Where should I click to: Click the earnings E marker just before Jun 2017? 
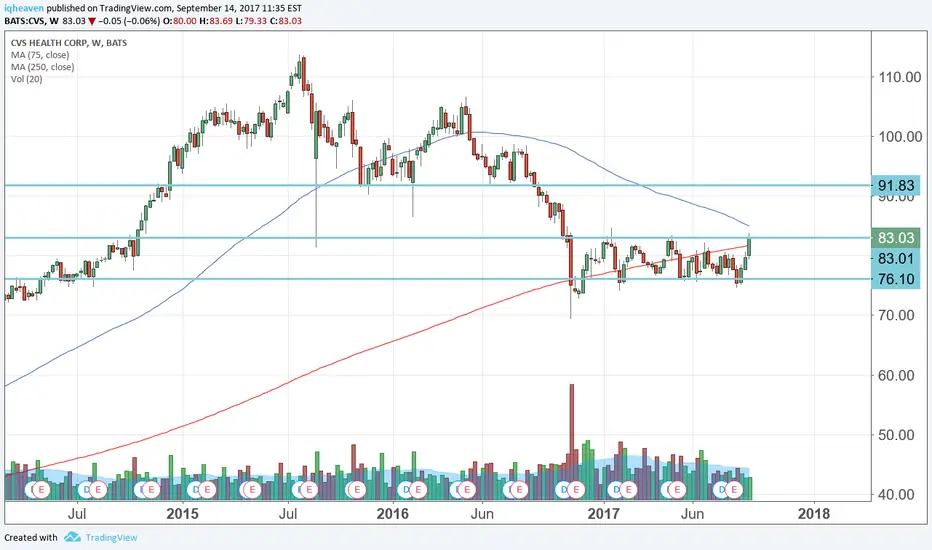click(x=676, y=490)
